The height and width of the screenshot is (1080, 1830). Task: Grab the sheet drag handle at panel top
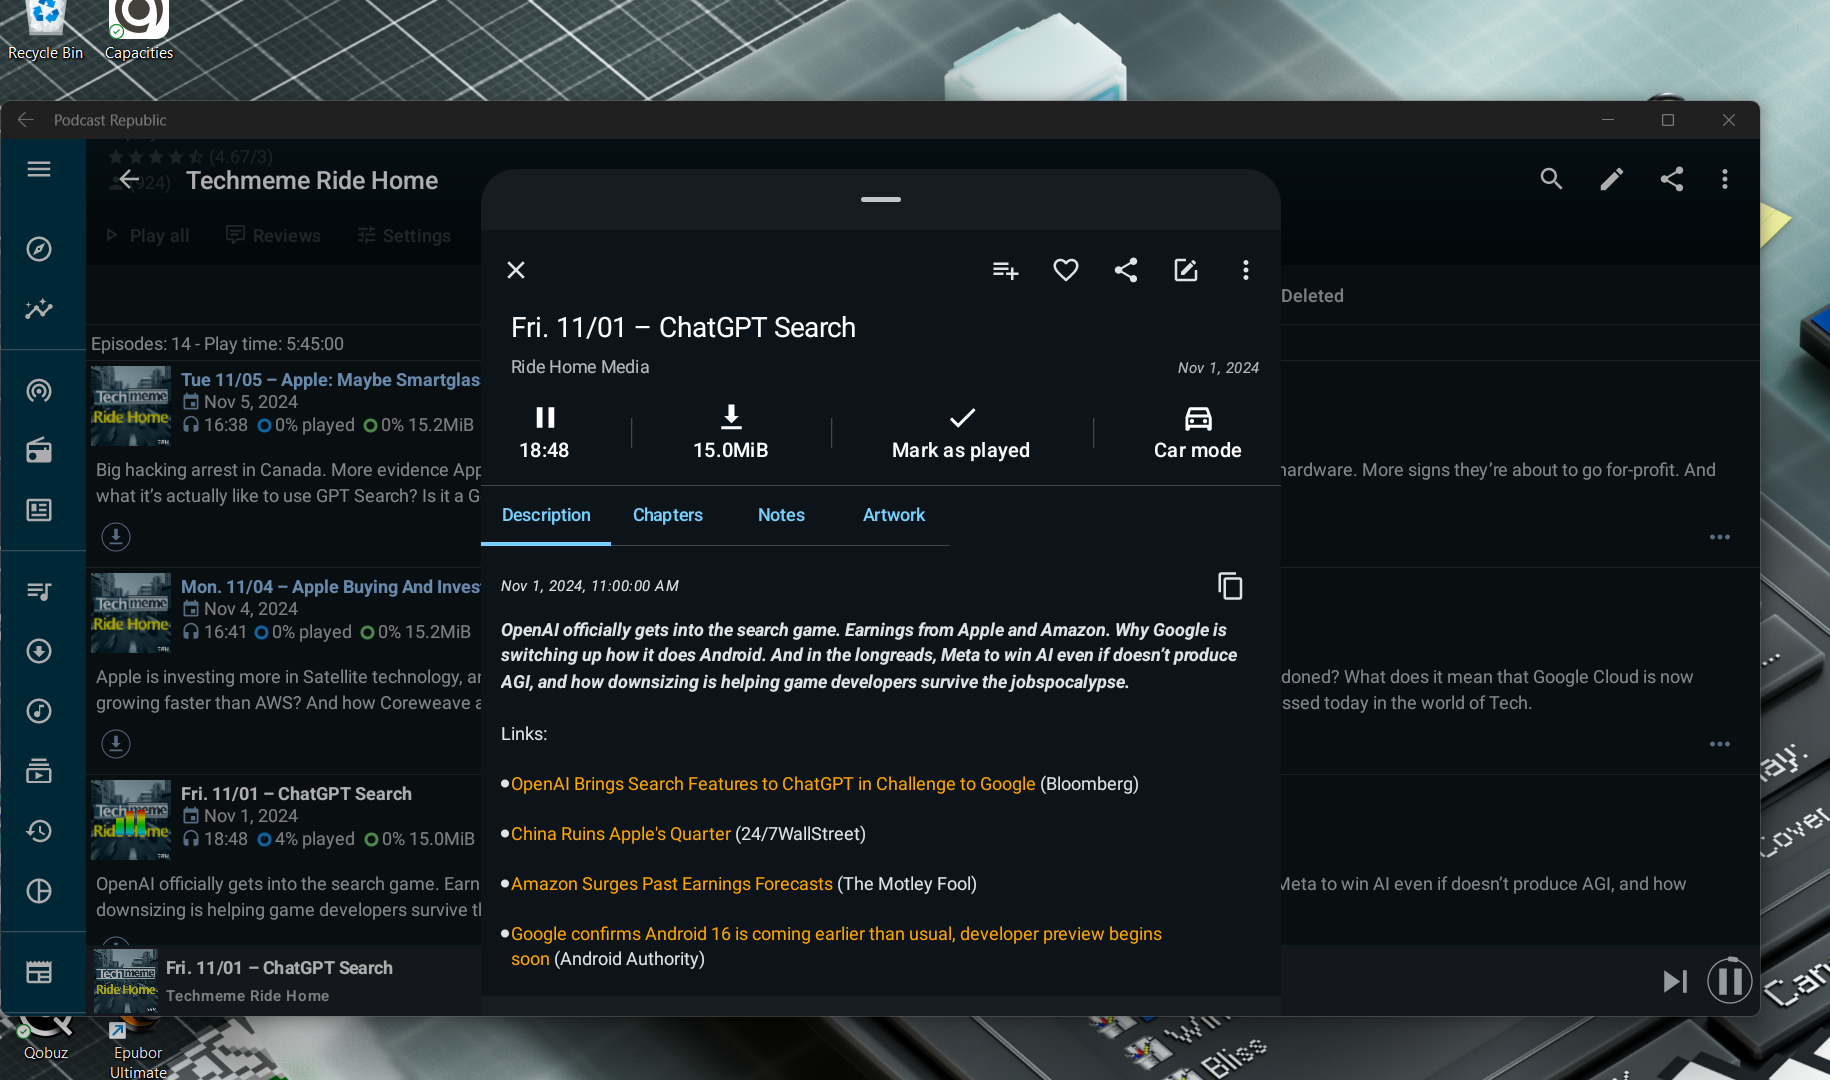(881, 199)
